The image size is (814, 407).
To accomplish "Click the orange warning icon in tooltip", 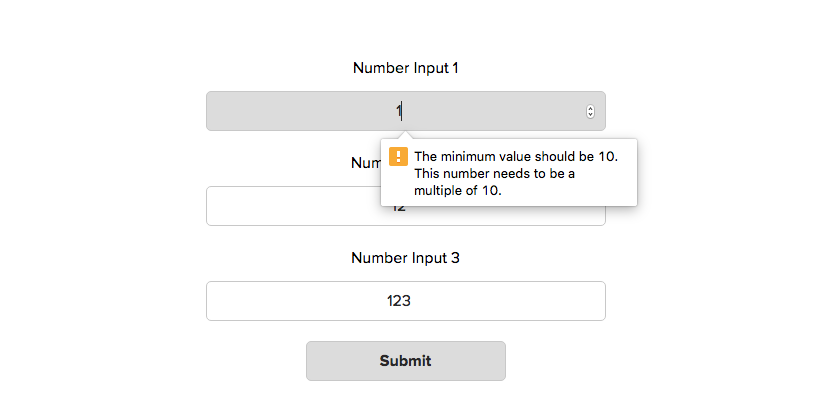I will (x=398, y=156).
